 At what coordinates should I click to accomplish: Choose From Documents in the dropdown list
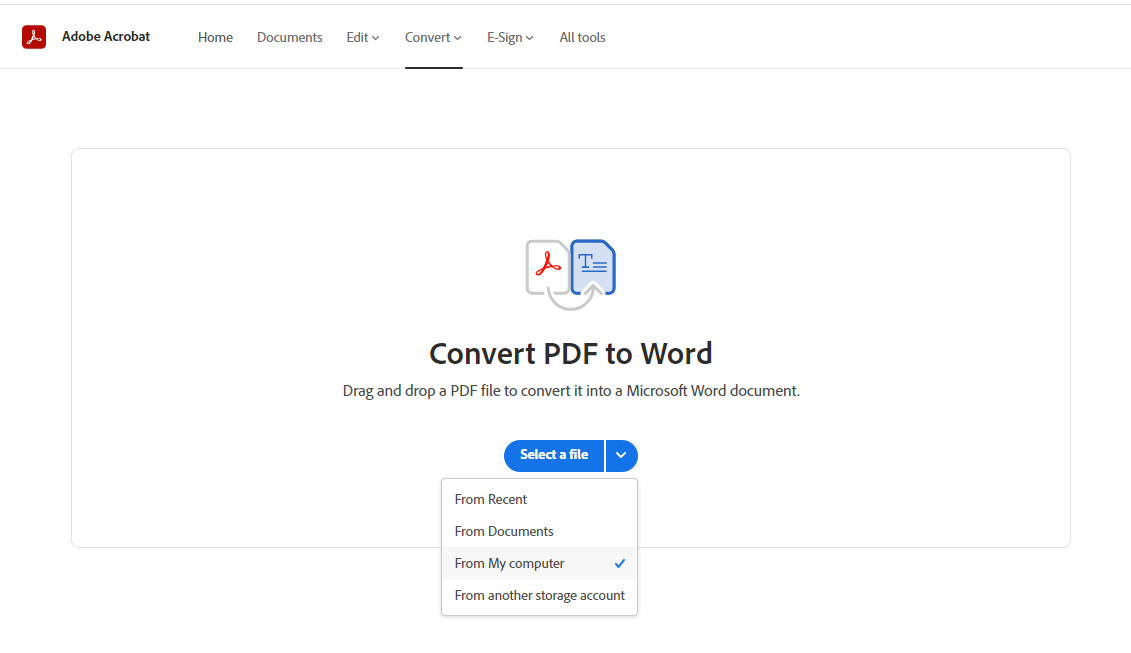coord(540,532)
